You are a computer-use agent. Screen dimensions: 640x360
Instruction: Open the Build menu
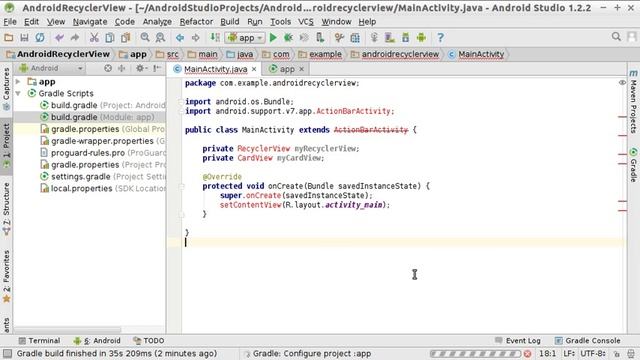[x=230, y=22]
